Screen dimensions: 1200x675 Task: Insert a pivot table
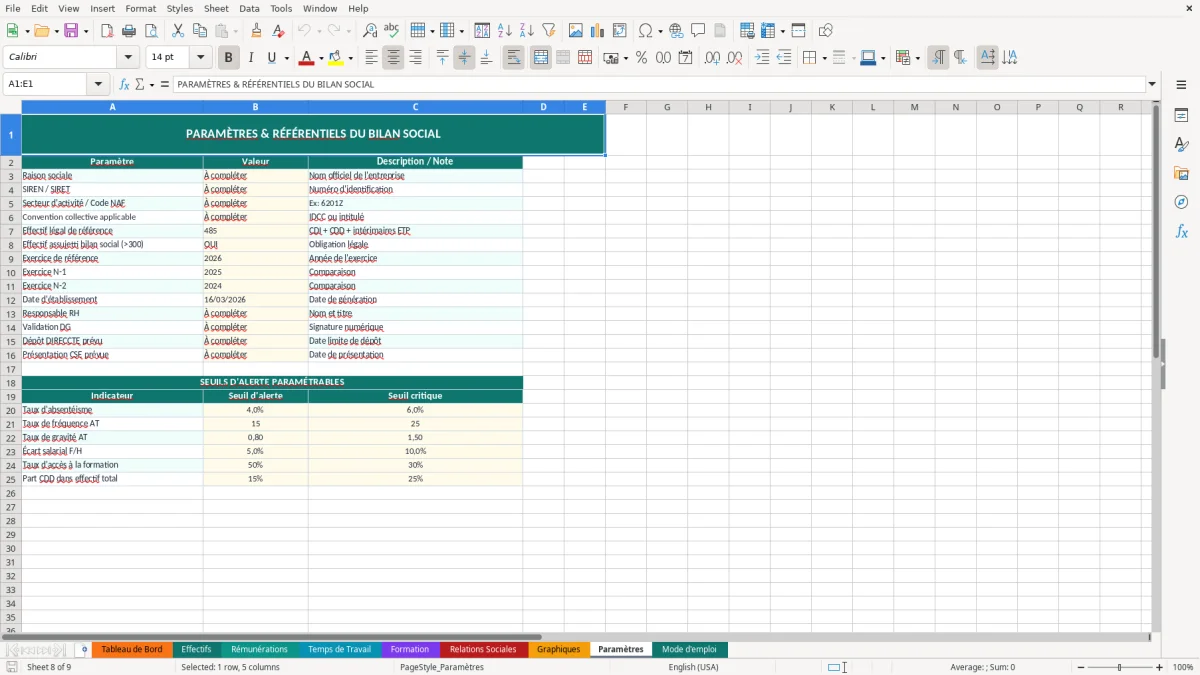[x=620, y=31]
